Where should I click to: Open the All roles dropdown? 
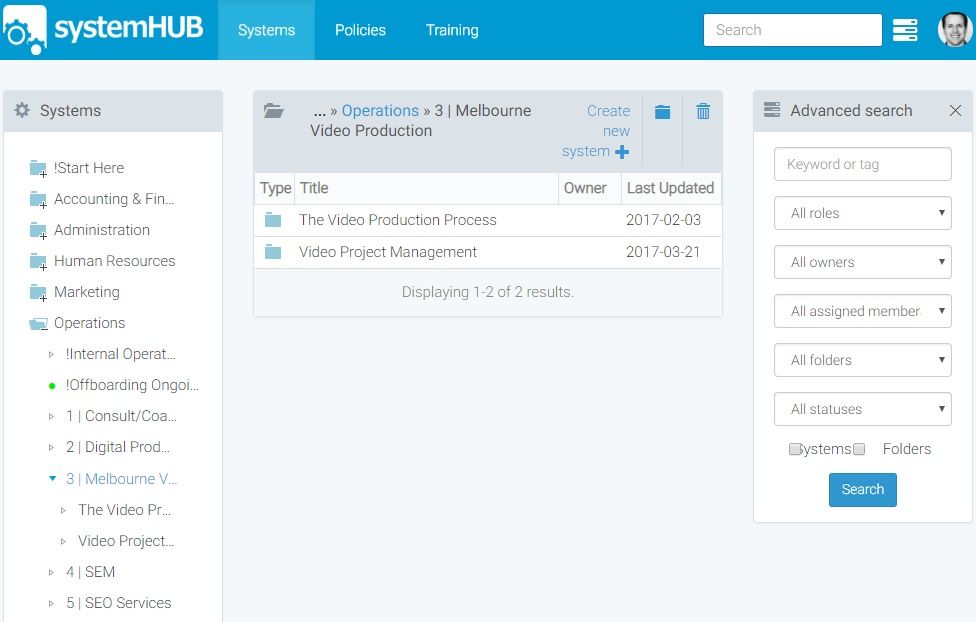(x=862, y=213)
